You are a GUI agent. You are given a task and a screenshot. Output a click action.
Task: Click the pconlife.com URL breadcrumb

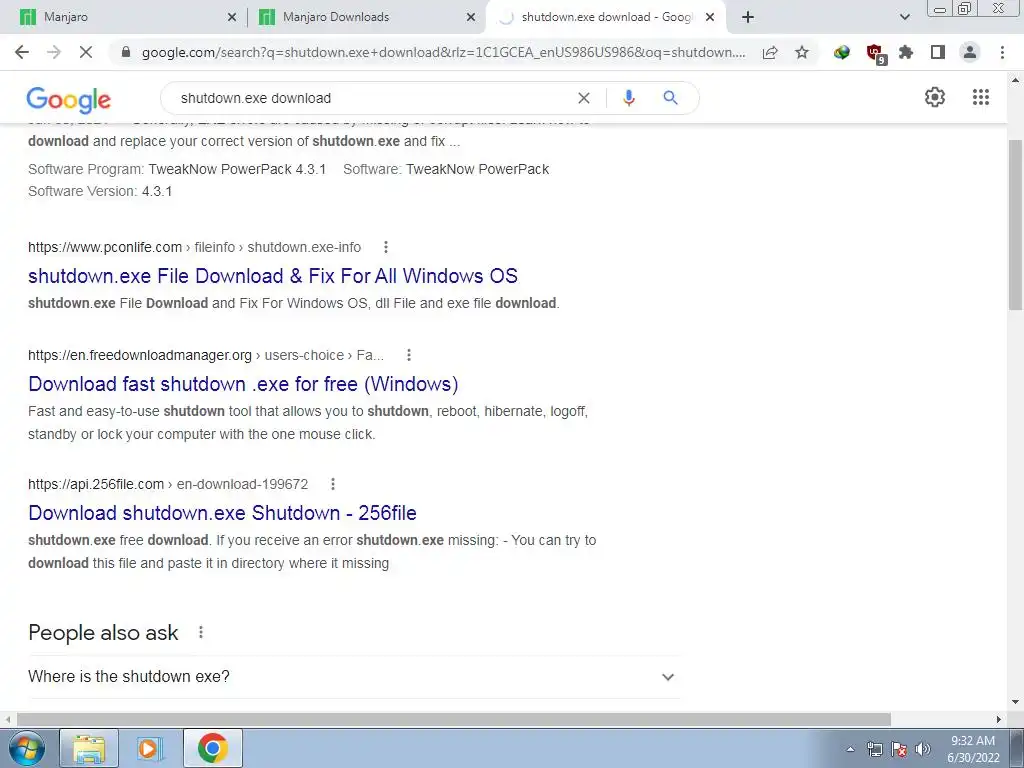tap(195, 247)
